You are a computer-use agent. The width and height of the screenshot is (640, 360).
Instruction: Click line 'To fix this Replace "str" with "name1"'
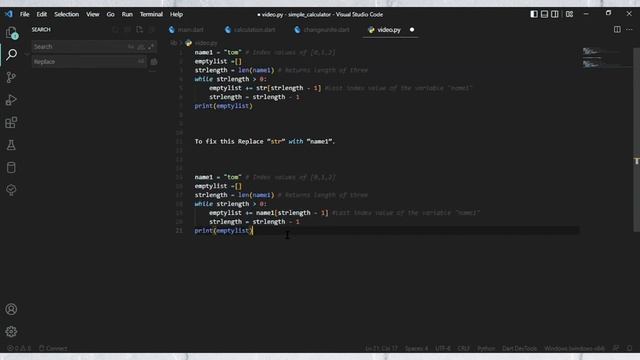265,142
